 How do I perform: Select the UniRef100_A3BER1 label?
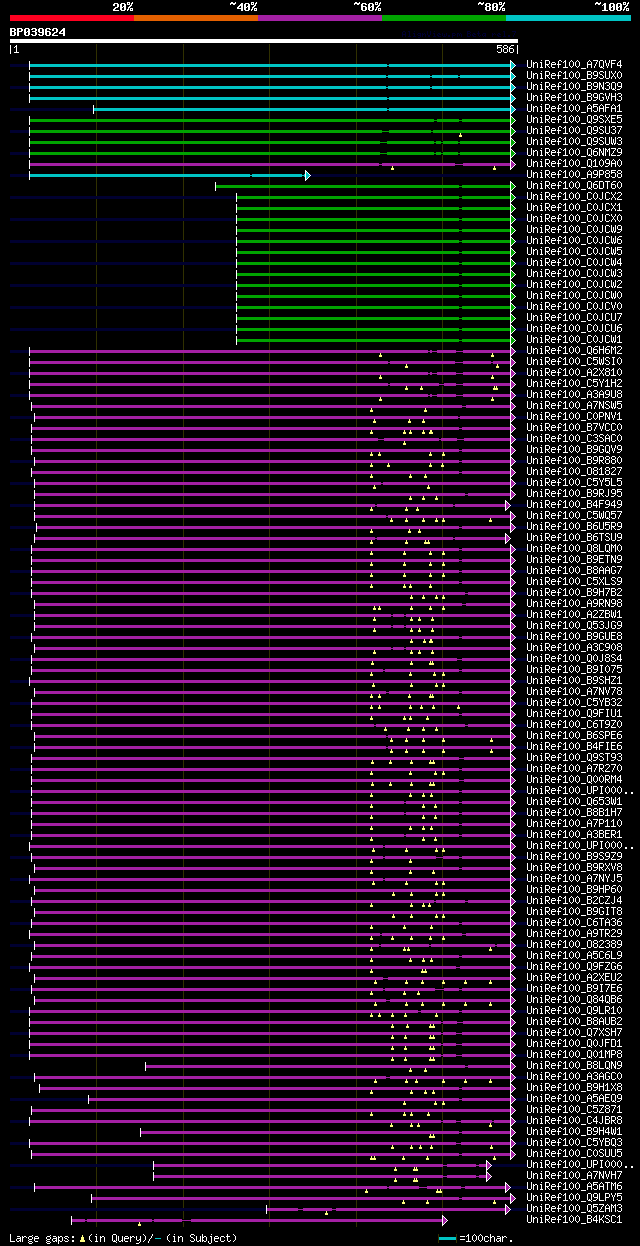point(574,834)
